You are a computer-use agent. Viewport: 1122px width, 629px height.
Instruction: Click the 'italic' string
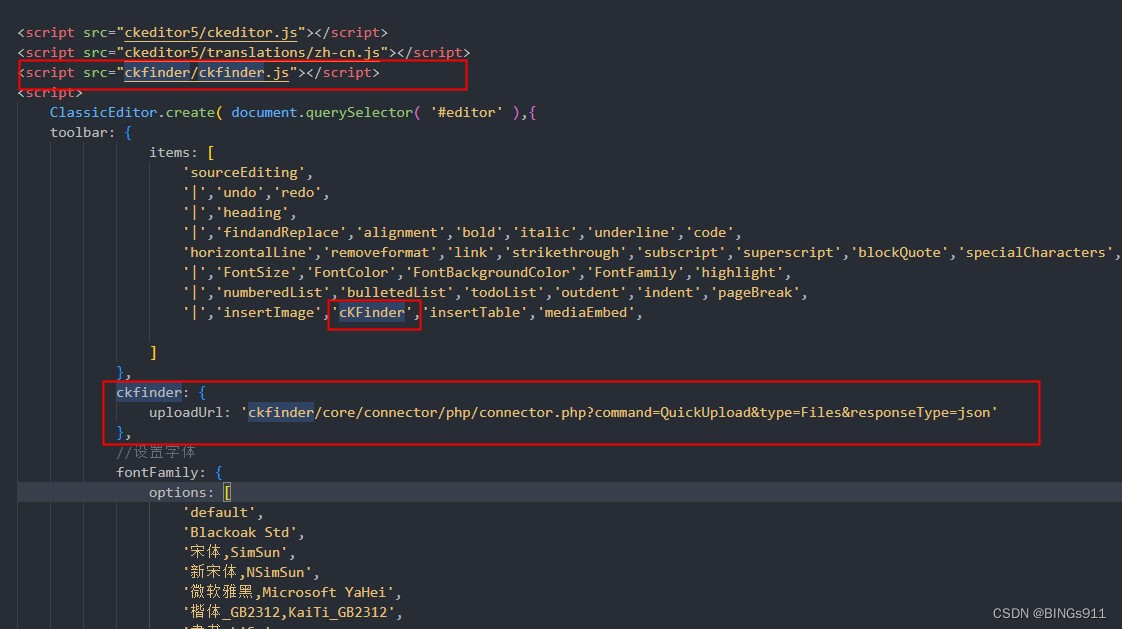click(x=545, y=233)
